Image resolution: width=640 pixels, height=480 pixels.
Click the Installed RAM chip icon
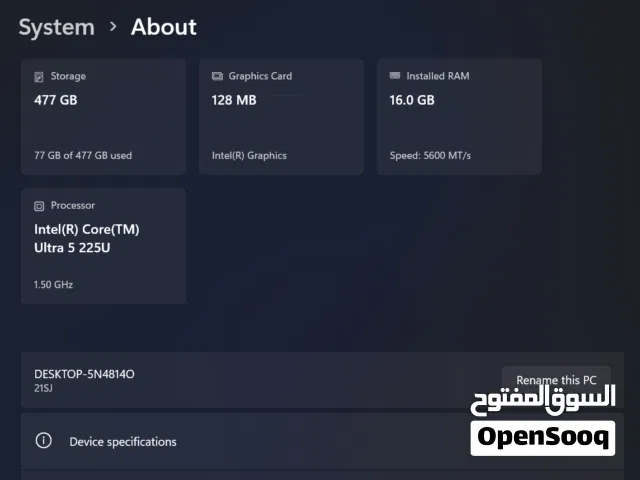[395, 76]
